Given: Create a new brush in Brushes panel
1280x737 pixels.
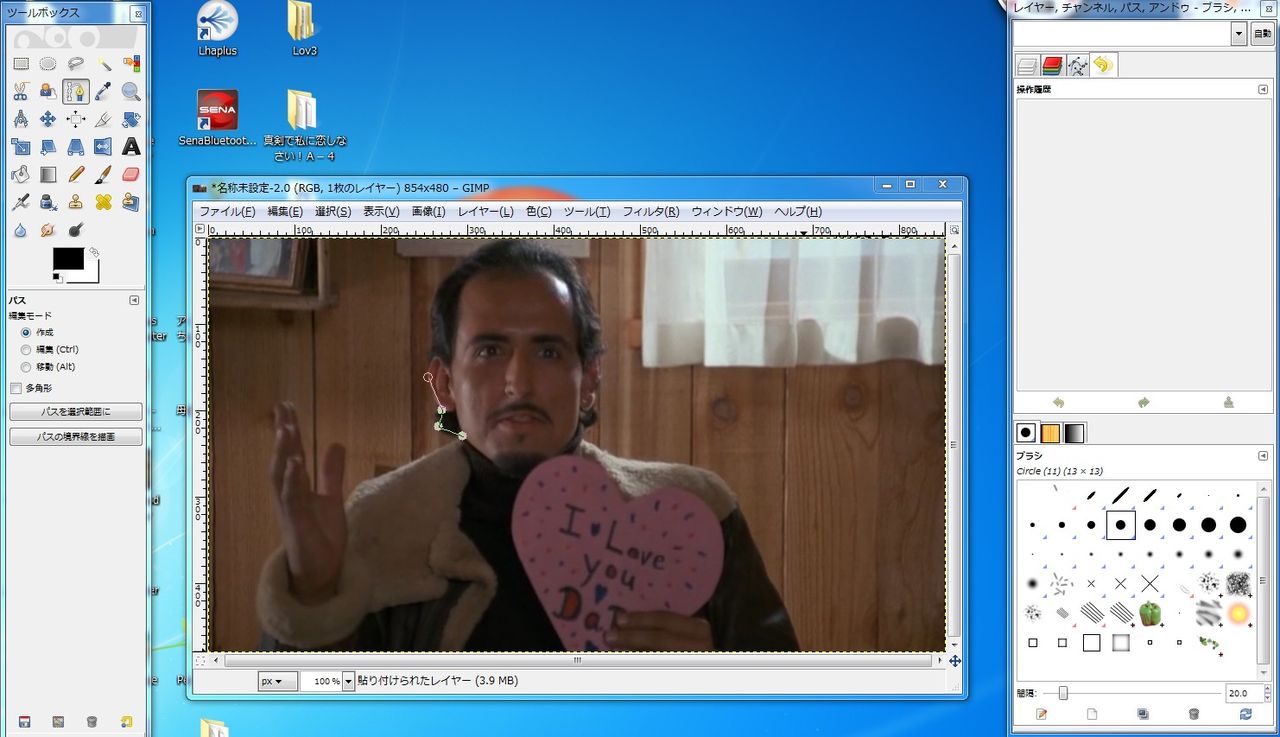Looking at the screenshot, I should point(1092,714).
